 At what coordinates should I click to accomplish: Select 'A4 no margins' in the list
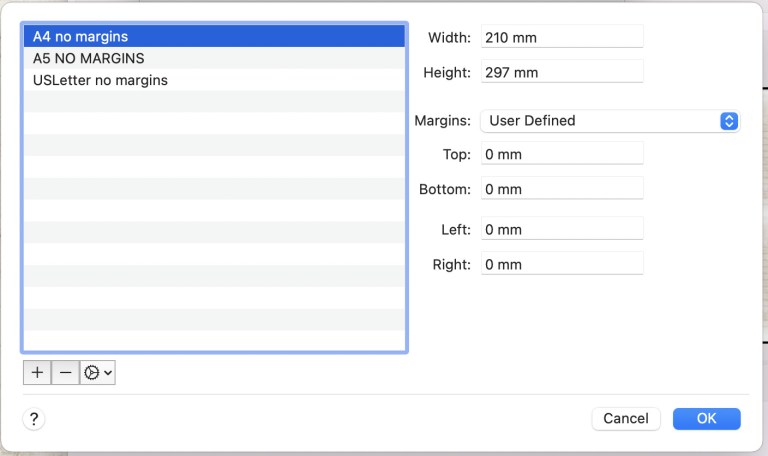tap(214, 37)
